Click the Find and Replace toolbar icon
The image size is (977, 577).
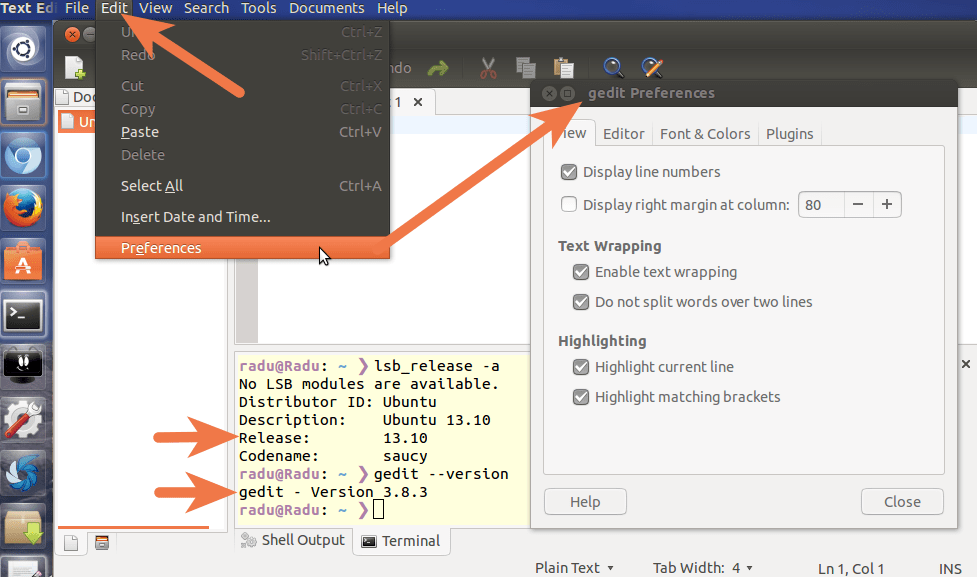pos(652,68)
